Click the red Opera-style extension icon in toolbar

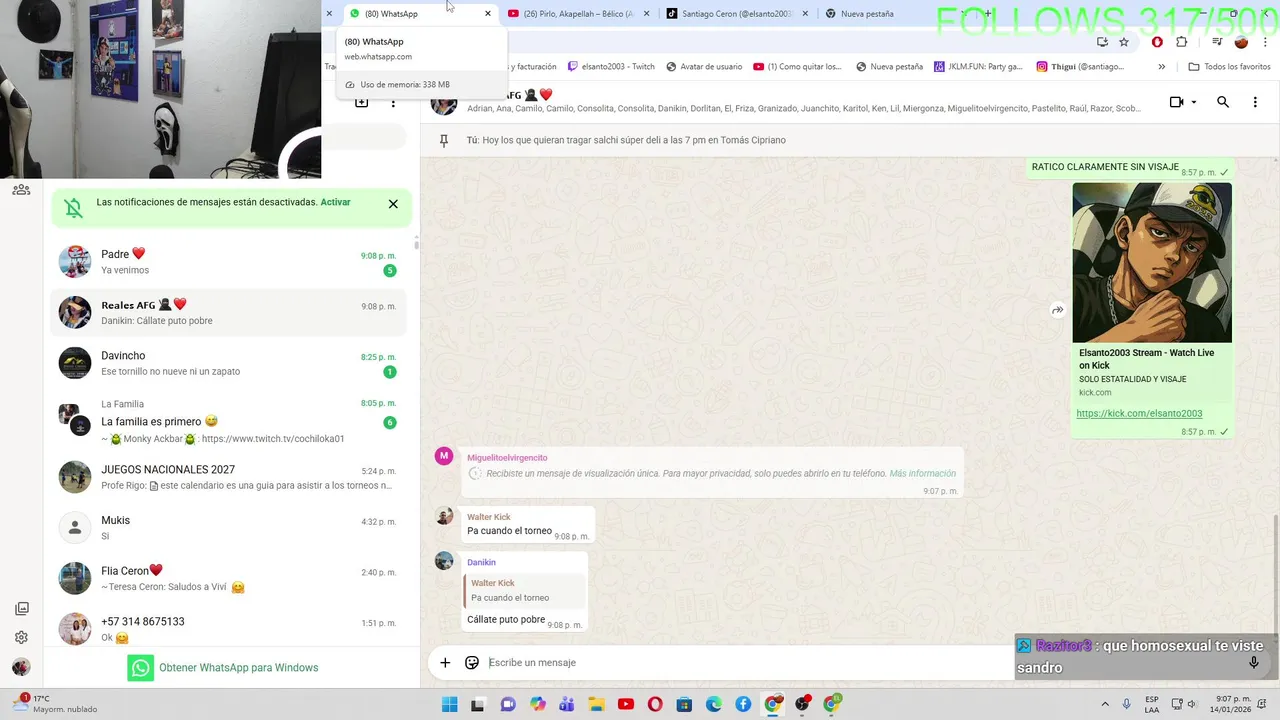[x=1157, y=42]
